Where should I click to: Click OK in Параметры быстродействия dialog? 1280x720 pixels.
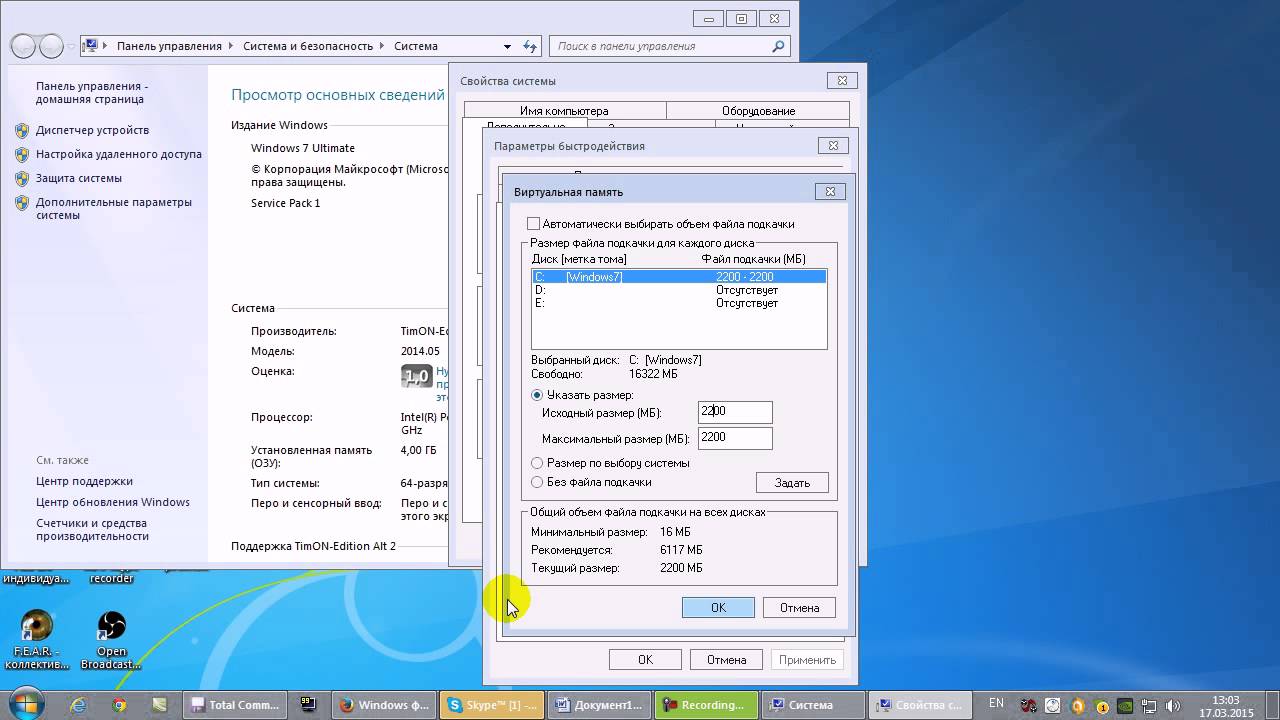point(645,660)
